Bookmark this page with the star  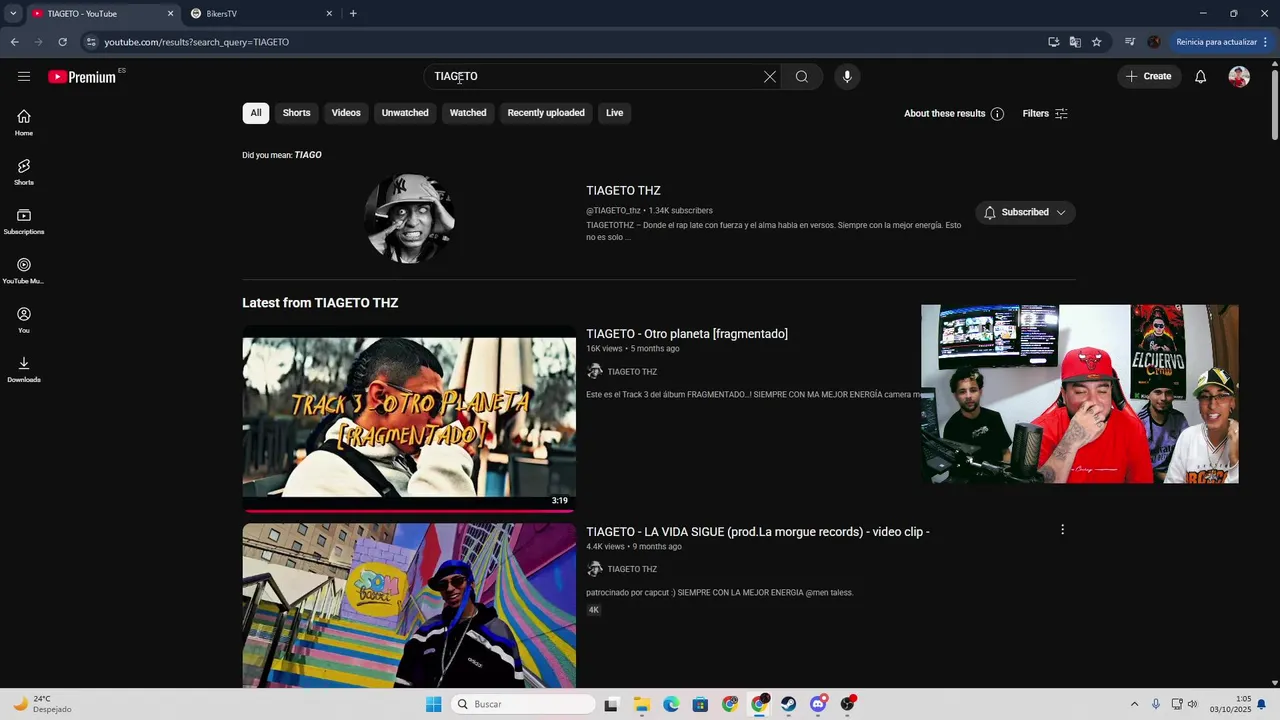(1097, 42)
